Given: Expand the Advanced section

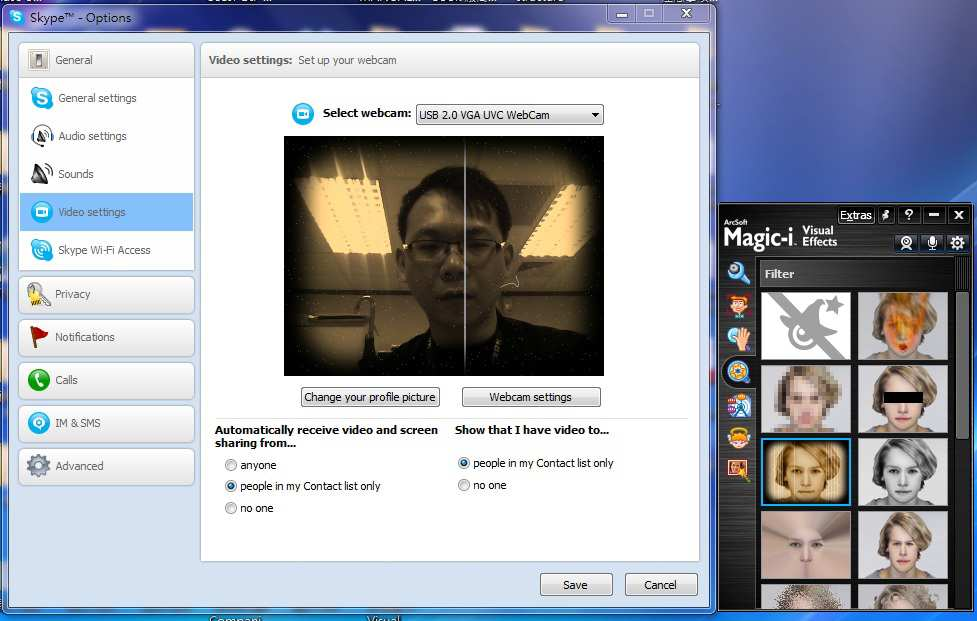Looking at the screenshot, I should (x=107, y=467).
